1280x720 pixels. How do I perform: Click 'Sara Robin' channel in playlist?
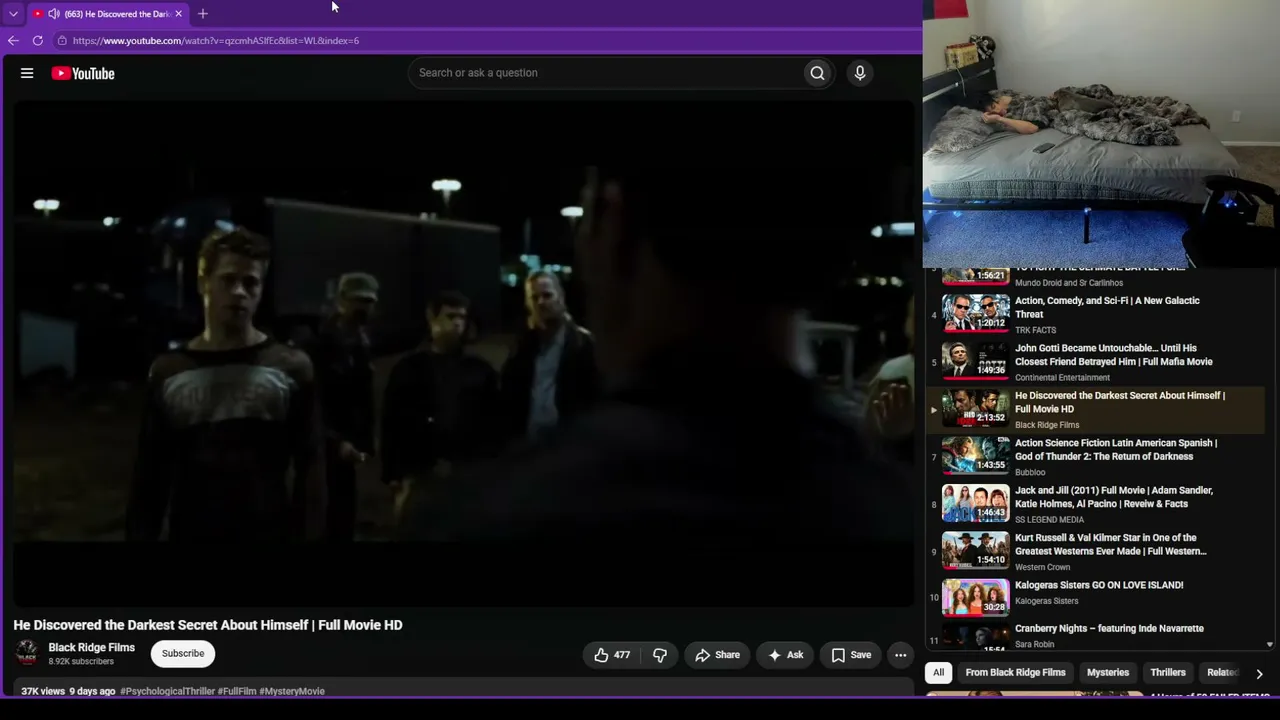click(x=1034, y=645)
